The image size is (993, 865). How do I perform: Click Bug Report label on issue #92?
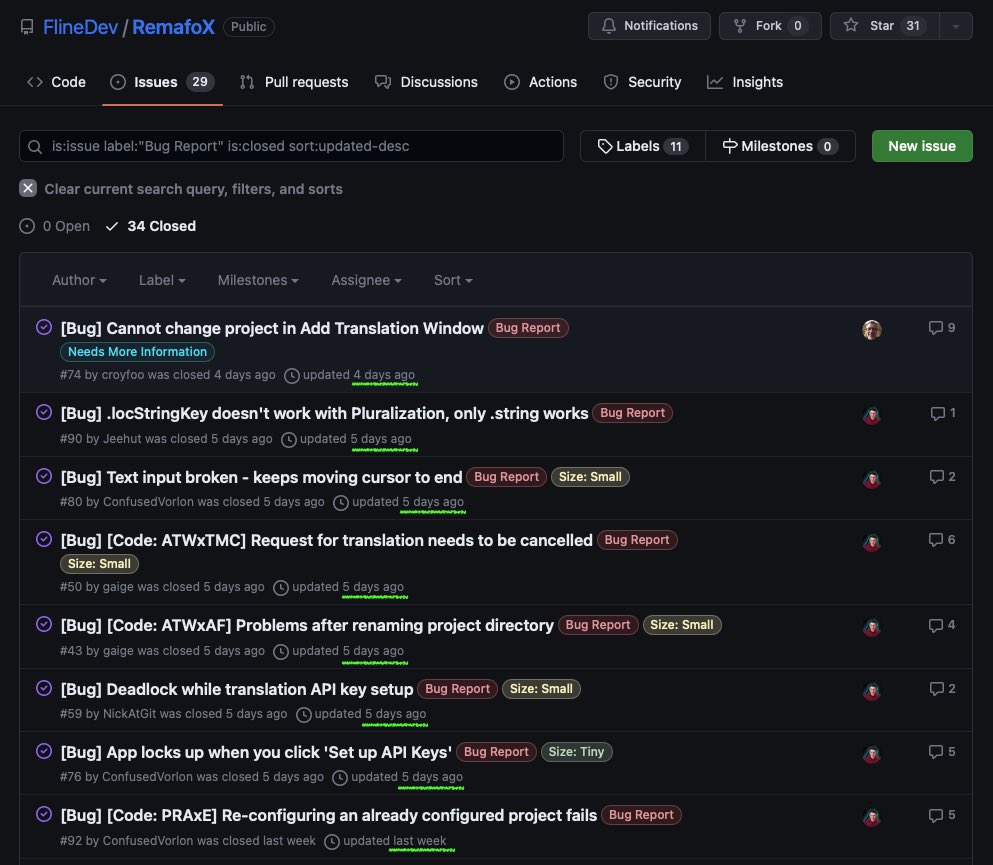click(641, 814)
